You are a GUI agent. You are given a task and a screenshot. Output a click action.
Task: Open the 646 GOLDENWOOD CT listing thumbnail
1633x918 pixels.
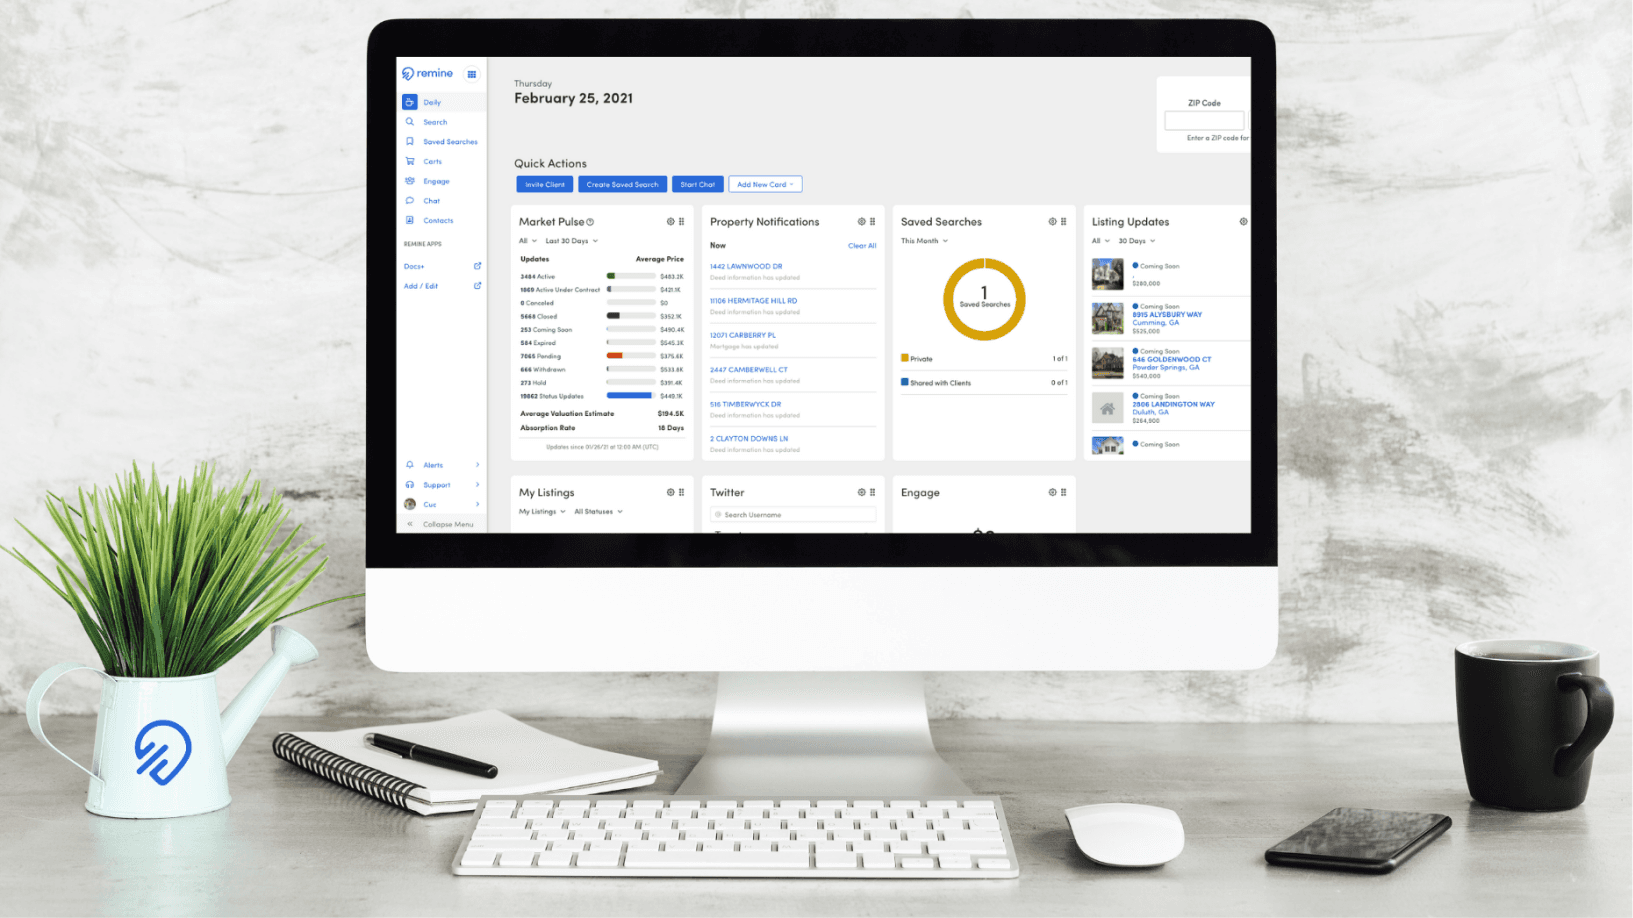[x=1108, y=363]
